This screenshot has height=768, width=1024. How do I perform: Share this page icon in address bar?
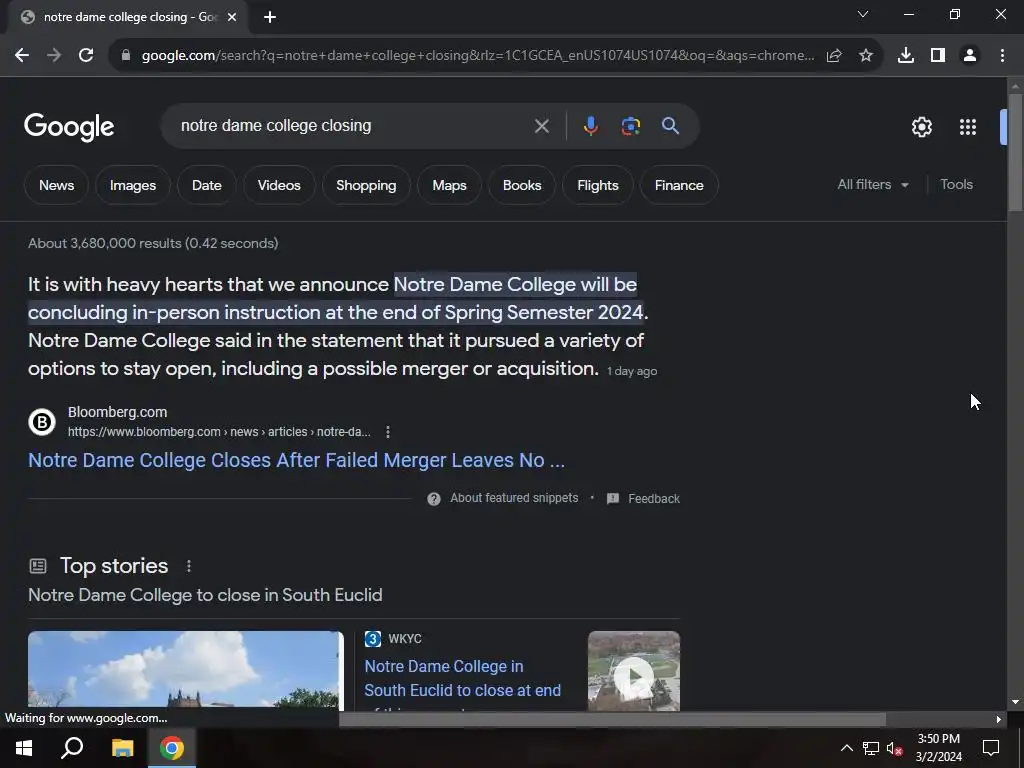(x=834, y=56)
